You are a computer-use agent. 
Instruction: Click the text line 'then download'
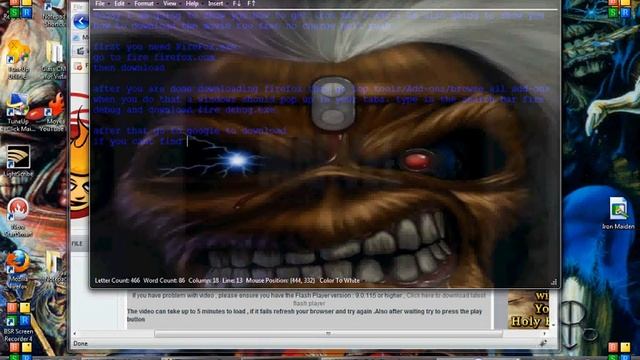tap(129, 68)
